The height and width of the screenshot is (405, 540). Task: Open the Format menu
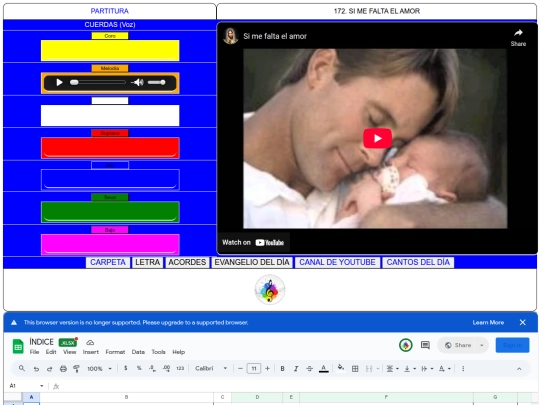tap(115, 352)
